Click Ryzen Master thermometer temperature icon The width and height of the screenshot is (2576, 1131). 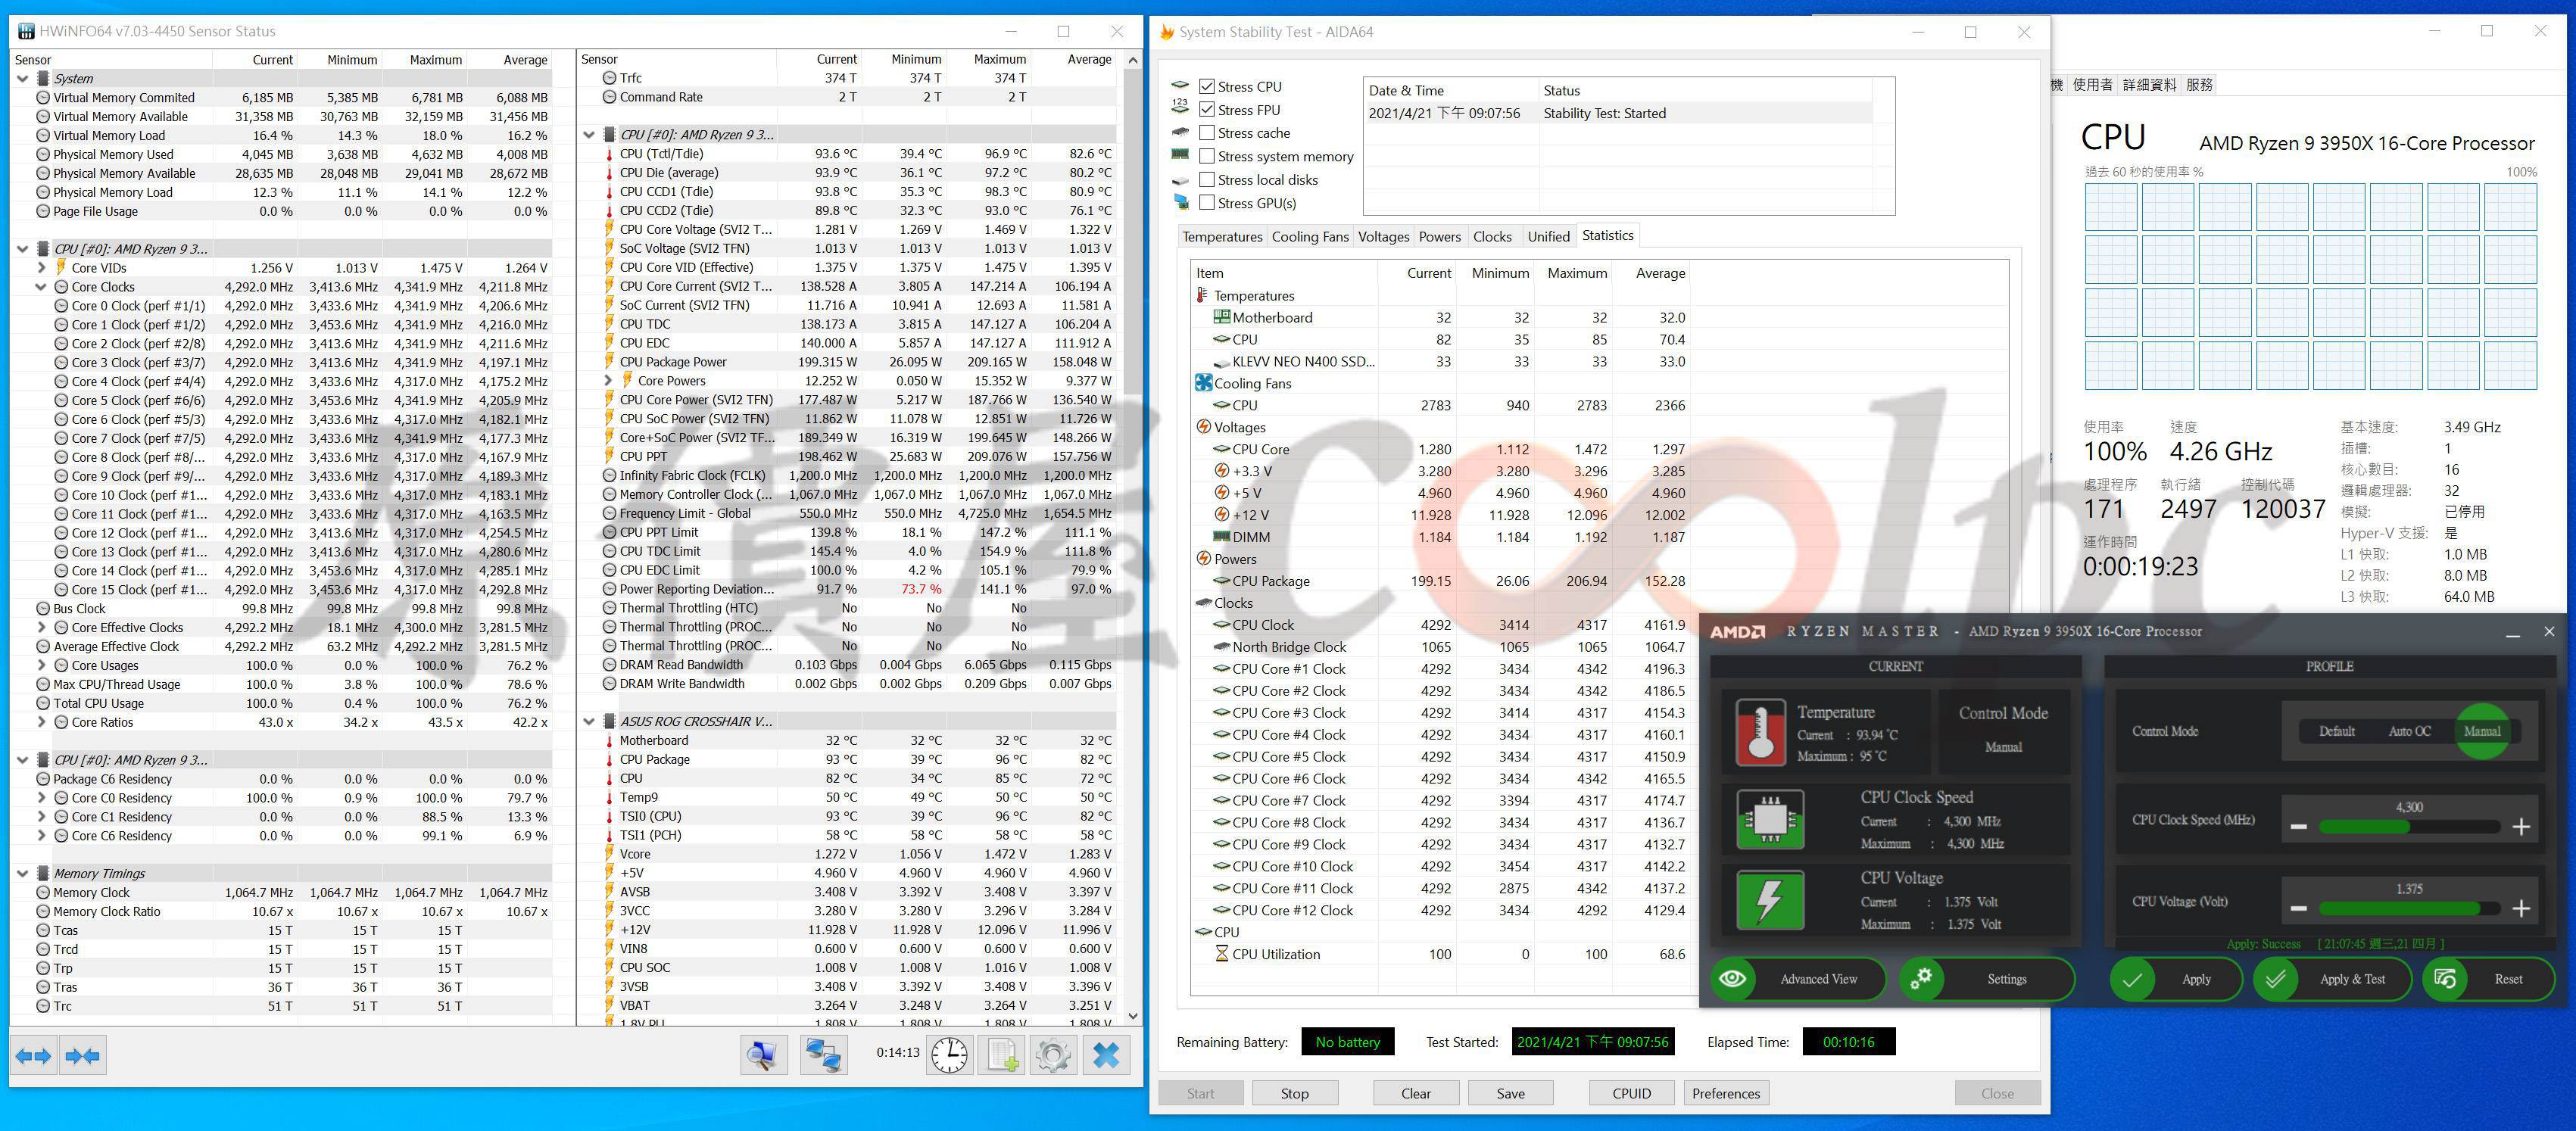point(1760,733)
